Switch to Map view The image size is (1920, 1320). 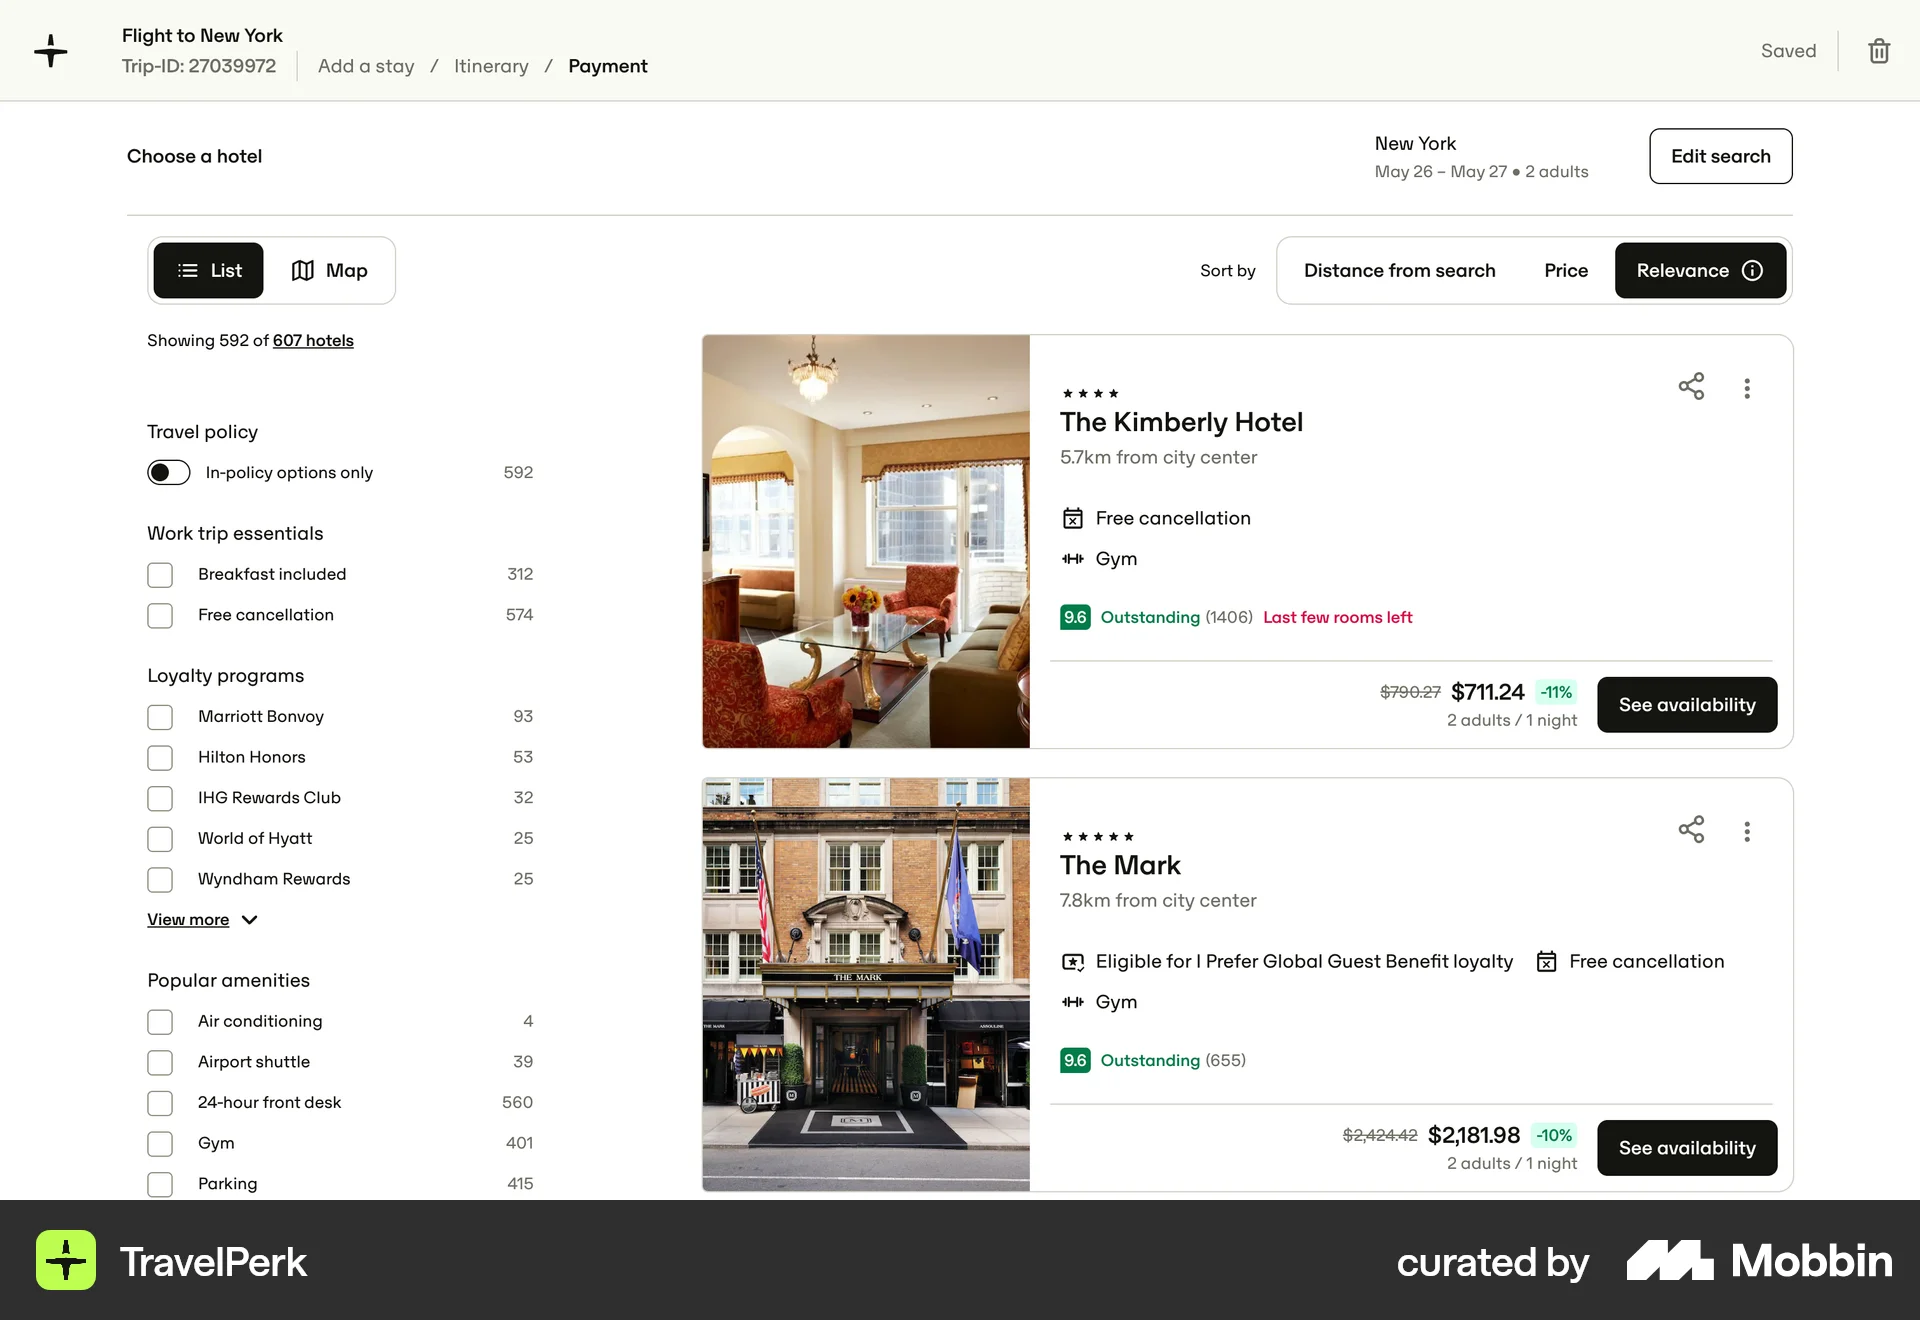click(x=331, y=270)
